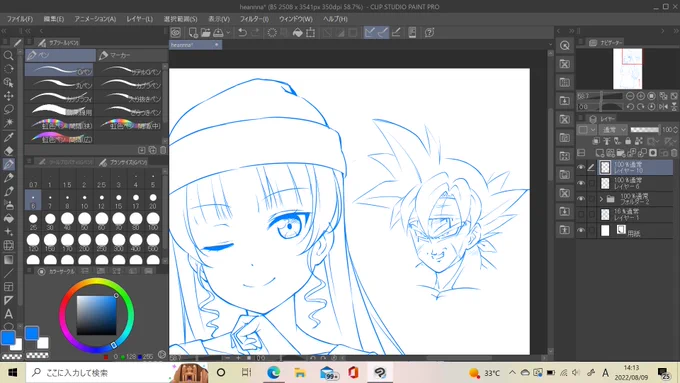Show hidden system tray icons chevron
Viewport: 680px width, 383px height.
tap(512, 373)
